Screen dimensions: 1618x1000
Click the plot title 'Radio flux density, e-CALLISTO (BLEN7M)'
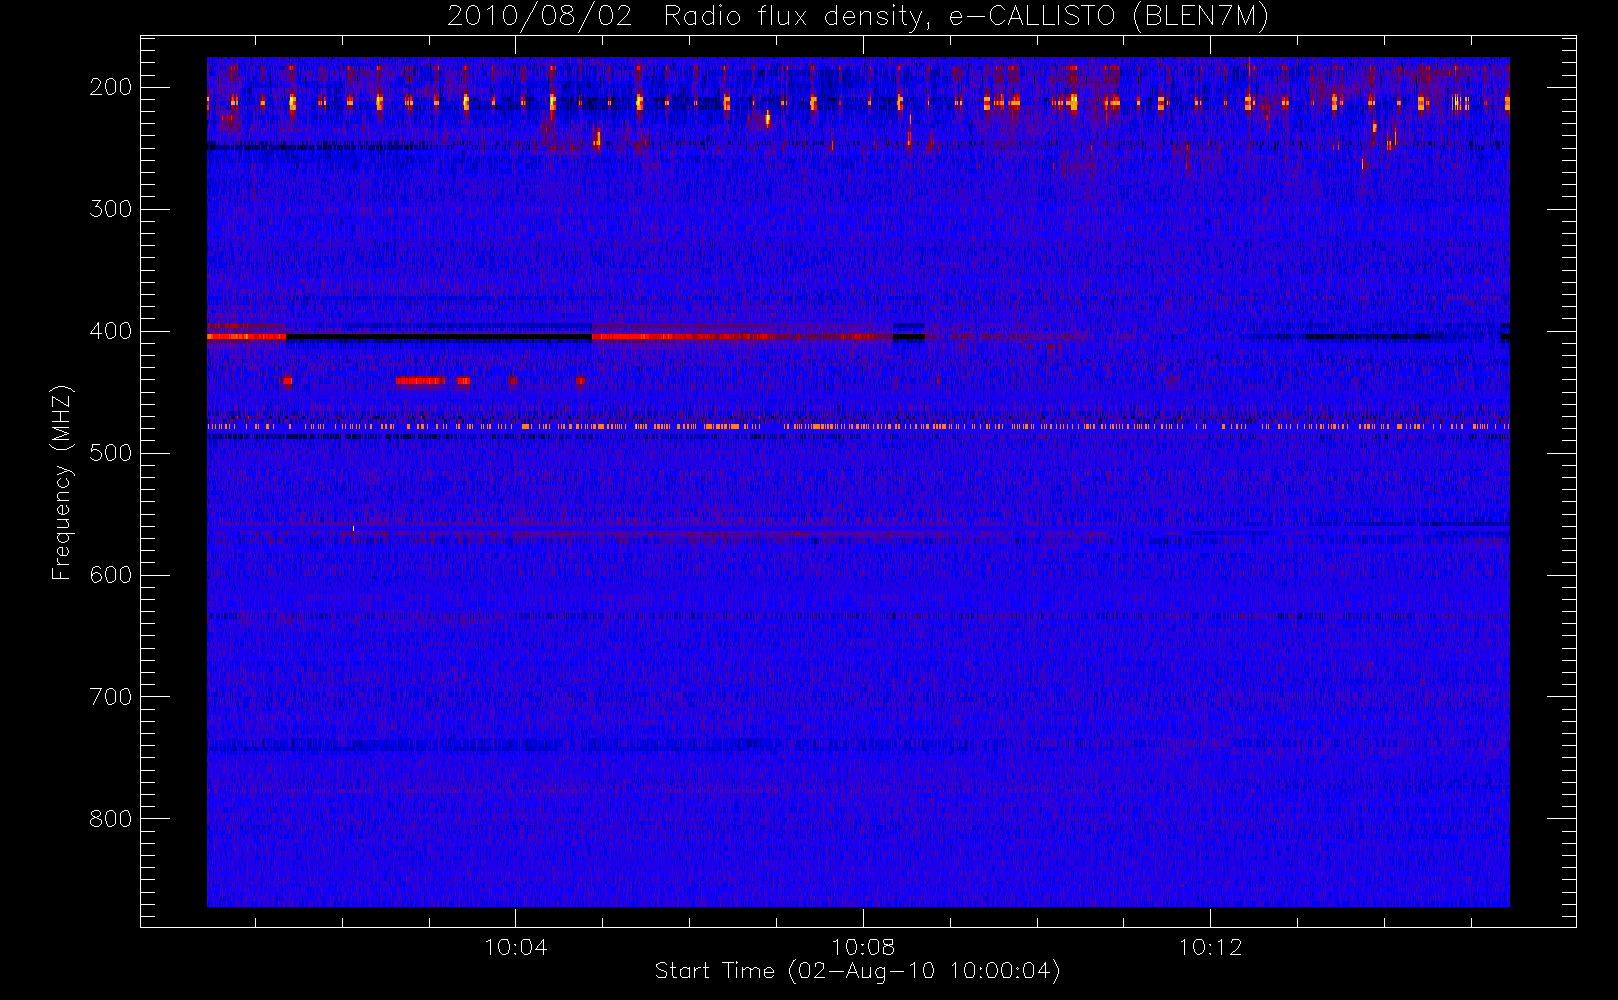tap(966, 17)
